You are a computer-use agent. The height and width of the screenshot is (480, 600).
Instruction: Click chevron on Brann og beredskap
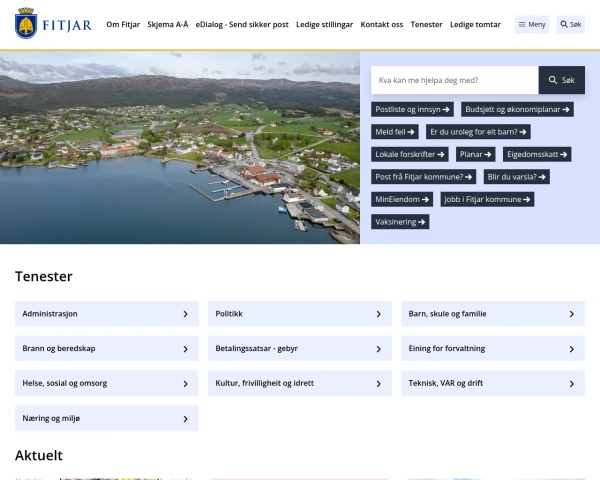coord(185,349)
